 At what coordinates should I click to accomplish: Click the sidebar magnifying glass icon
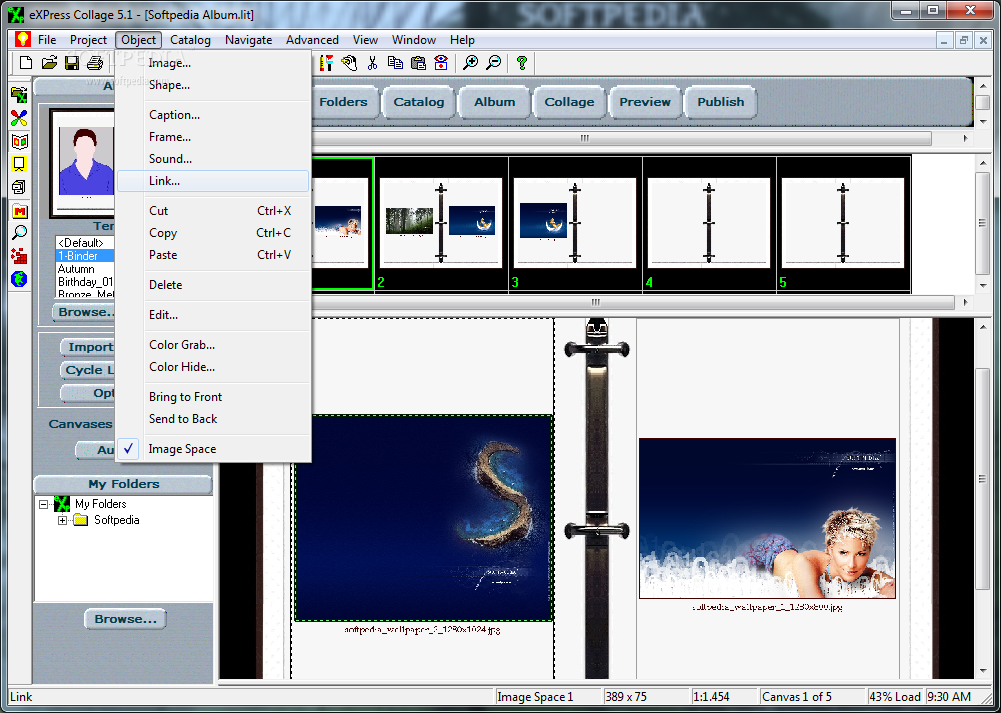coord(20,233)
